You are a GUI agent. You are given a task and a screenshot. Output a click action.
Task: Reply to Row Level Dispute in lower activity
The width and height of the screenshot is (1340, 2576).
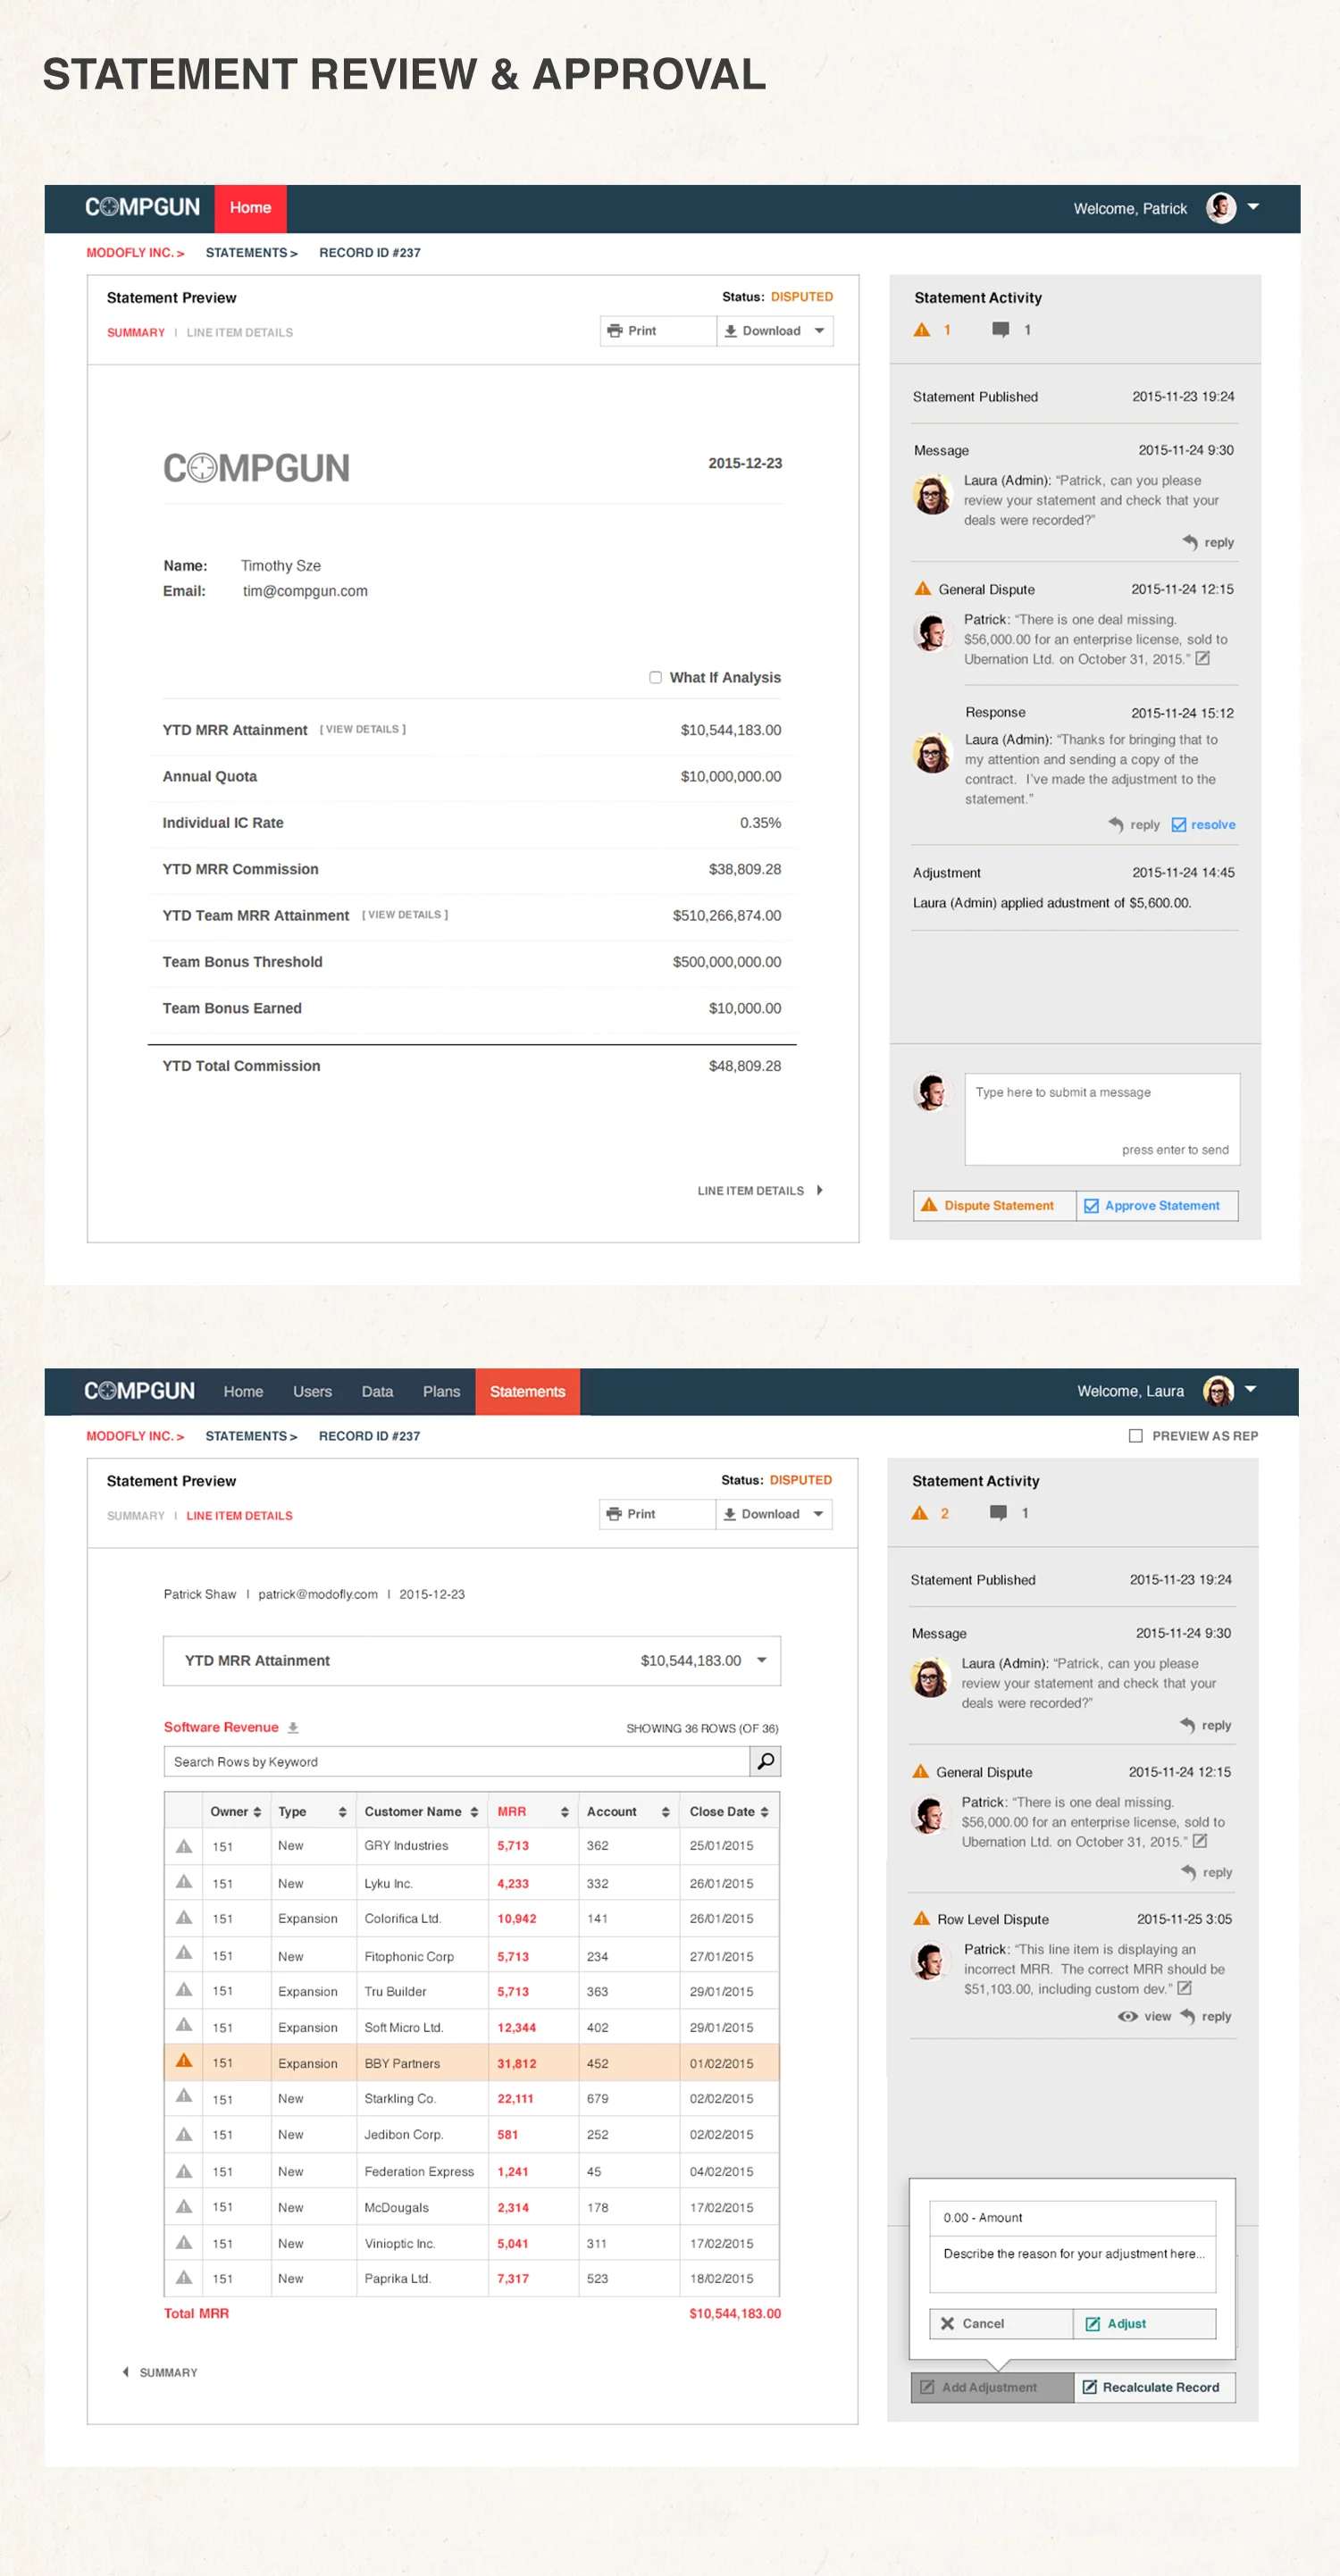tap(1205, 2016)
